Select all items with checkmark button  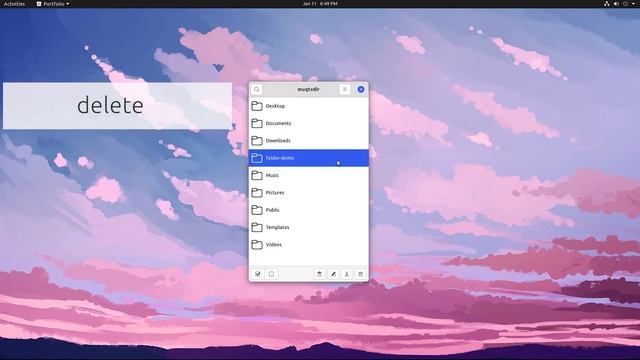258,274
